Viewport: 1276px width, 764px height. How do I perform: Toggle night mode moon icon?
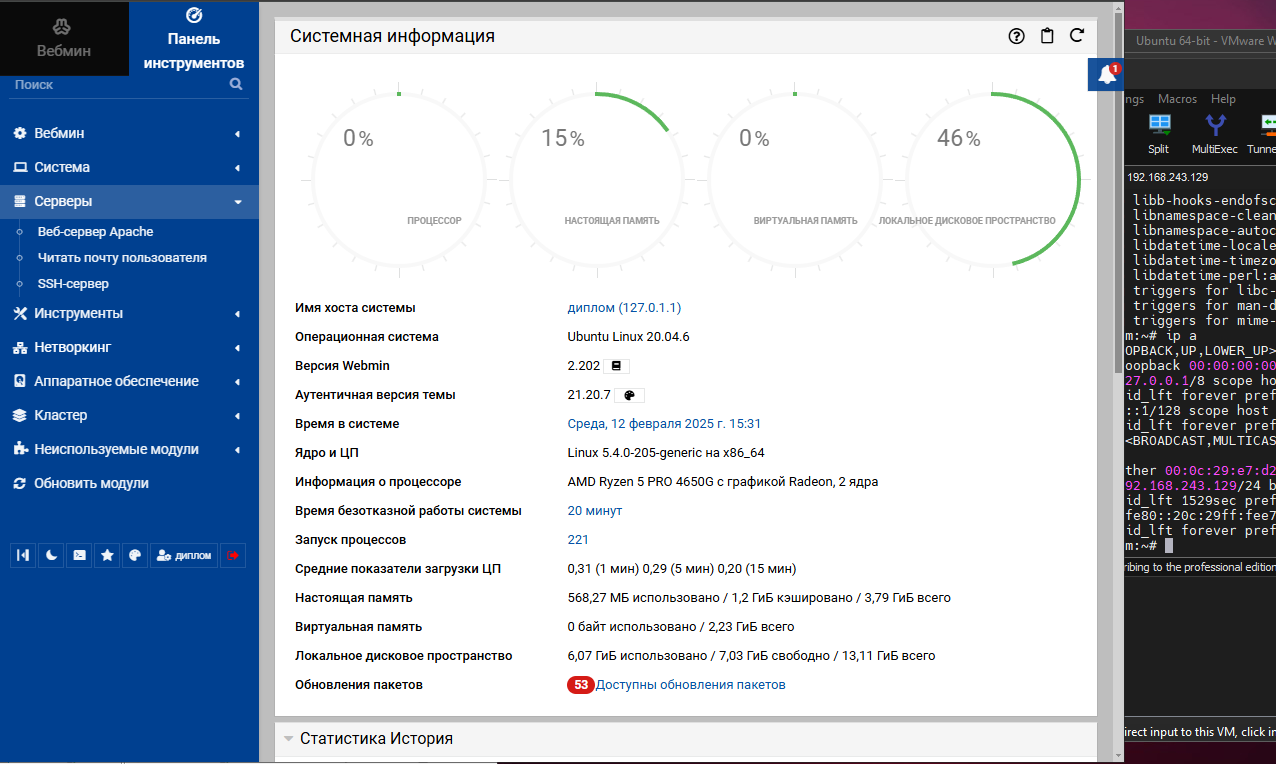click(x=51, y=555)
